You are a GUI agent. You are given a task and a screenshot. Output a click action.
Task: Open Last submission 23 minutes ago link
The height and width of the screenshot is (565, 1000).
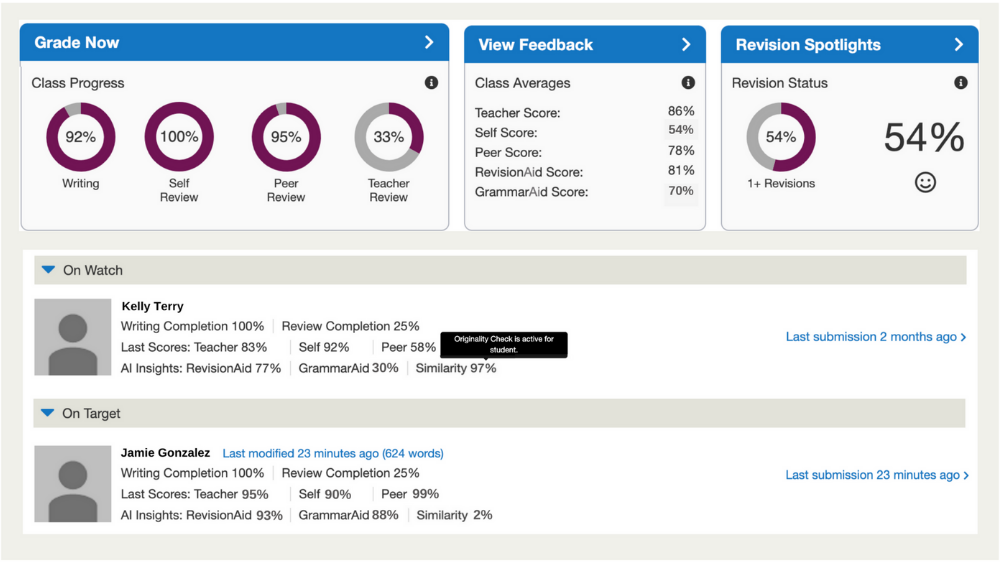click(877, 475)
